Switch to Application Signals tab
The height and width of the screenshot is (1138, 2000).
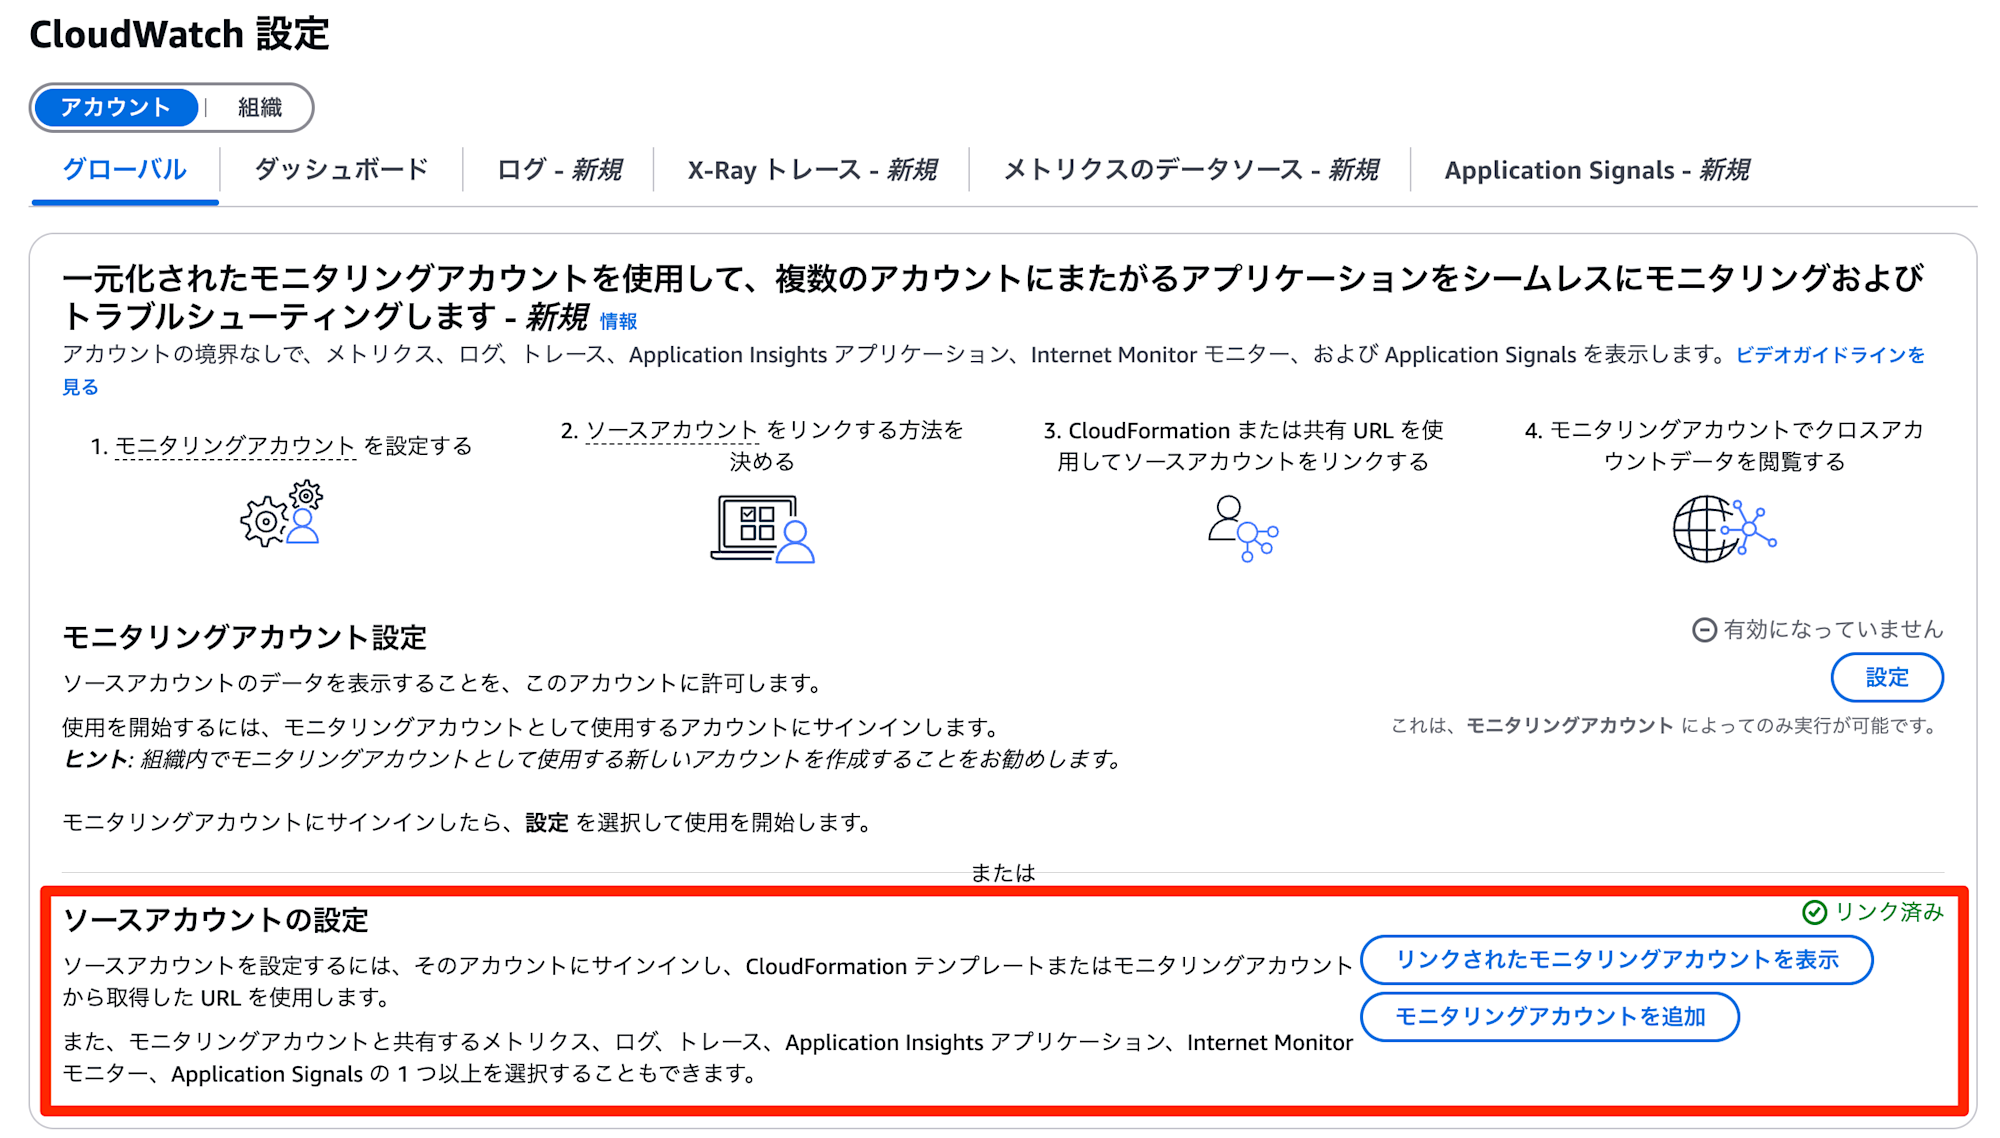(x=1596, y=170)
